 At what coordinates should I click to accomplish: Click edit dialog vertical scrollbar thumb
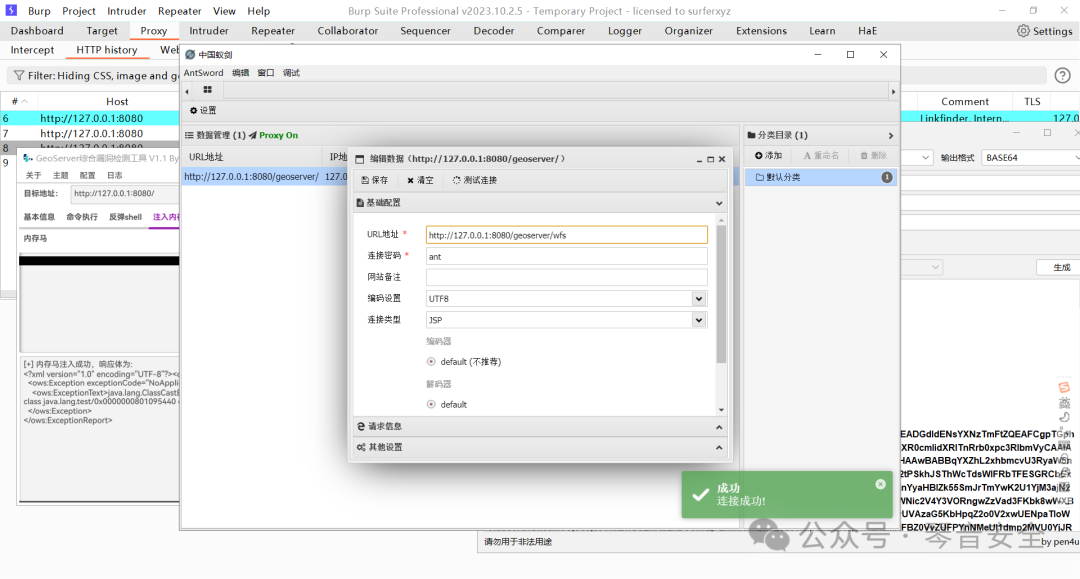click(721, 294)
